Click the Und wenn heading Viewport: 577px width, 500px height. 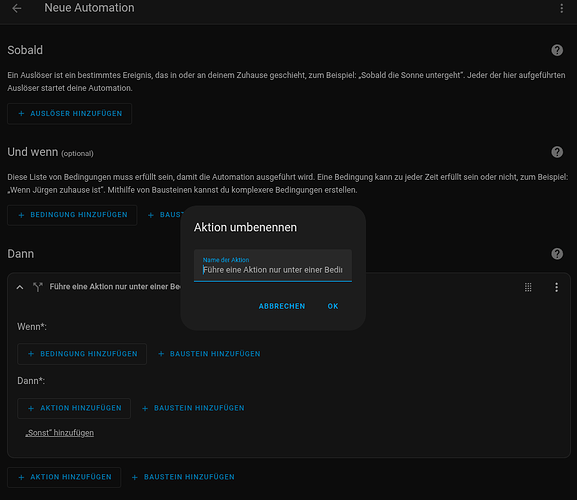click(33, 152)
